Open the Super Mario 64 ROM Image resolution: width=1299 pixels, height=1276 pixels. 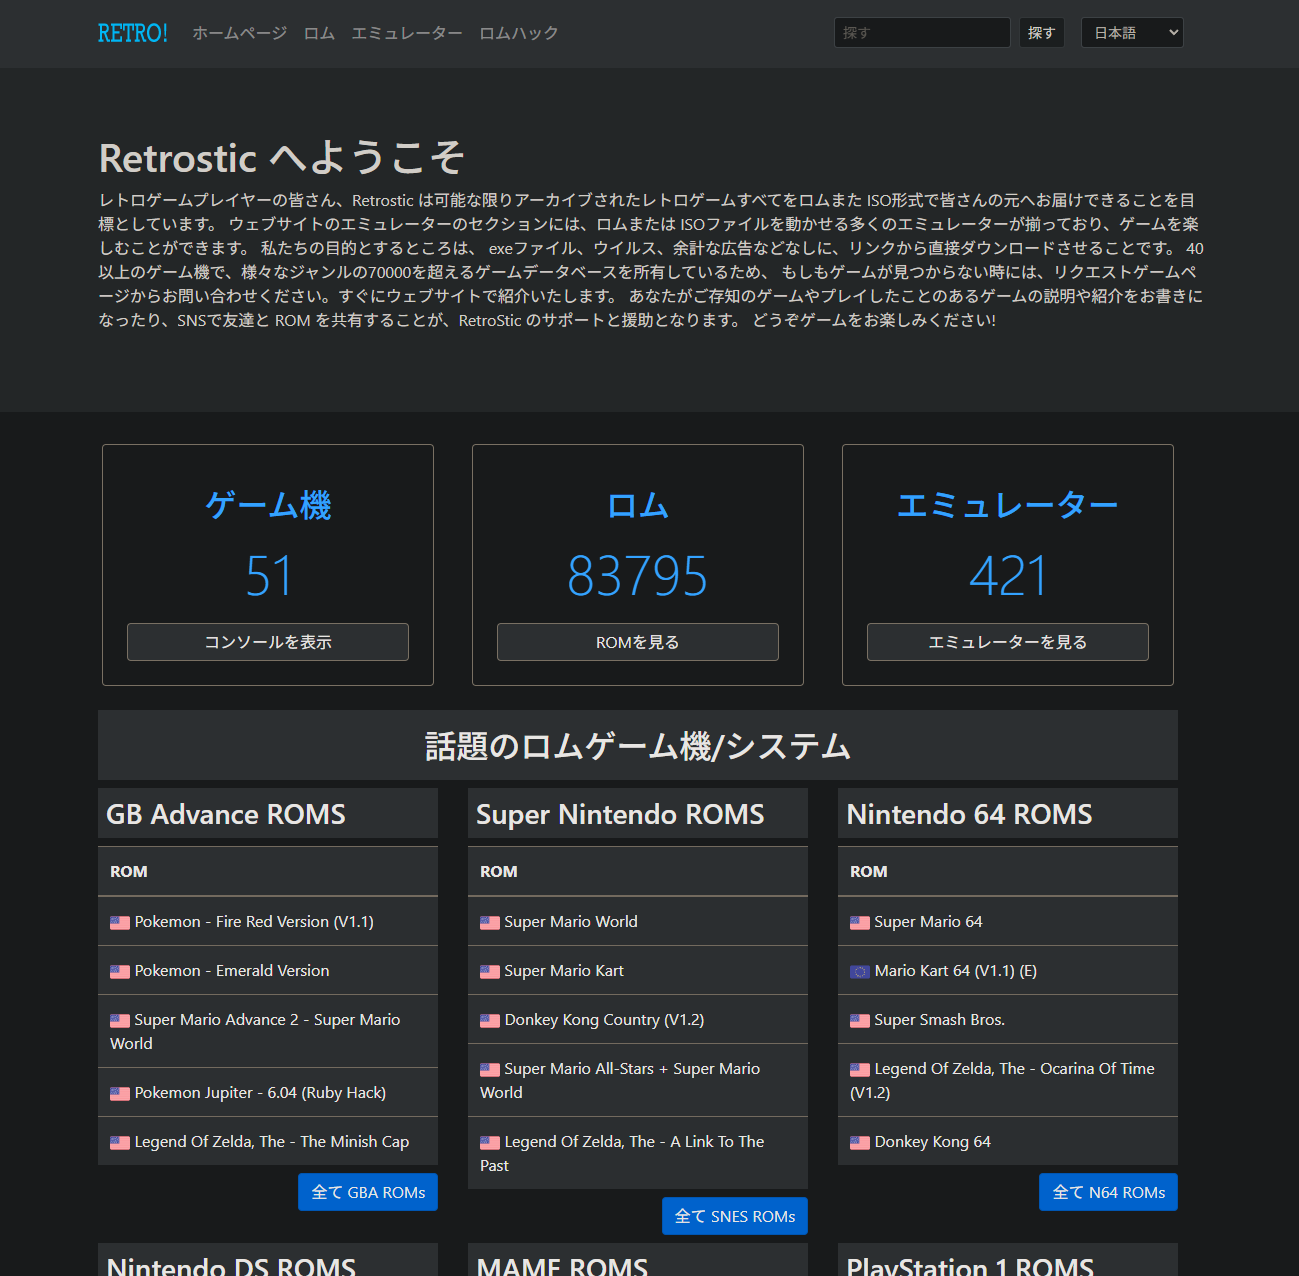point(928,922)
